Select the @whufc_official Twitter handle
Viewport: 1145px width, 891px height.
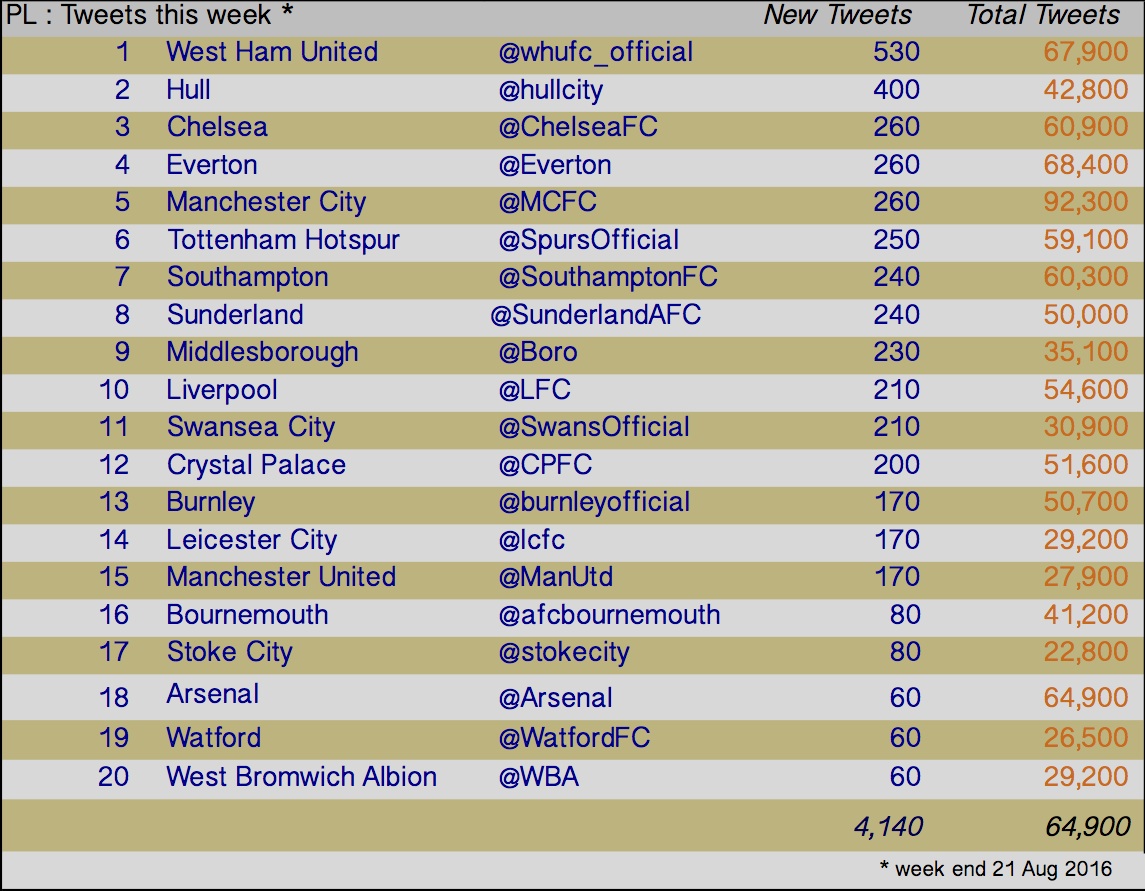595,53
